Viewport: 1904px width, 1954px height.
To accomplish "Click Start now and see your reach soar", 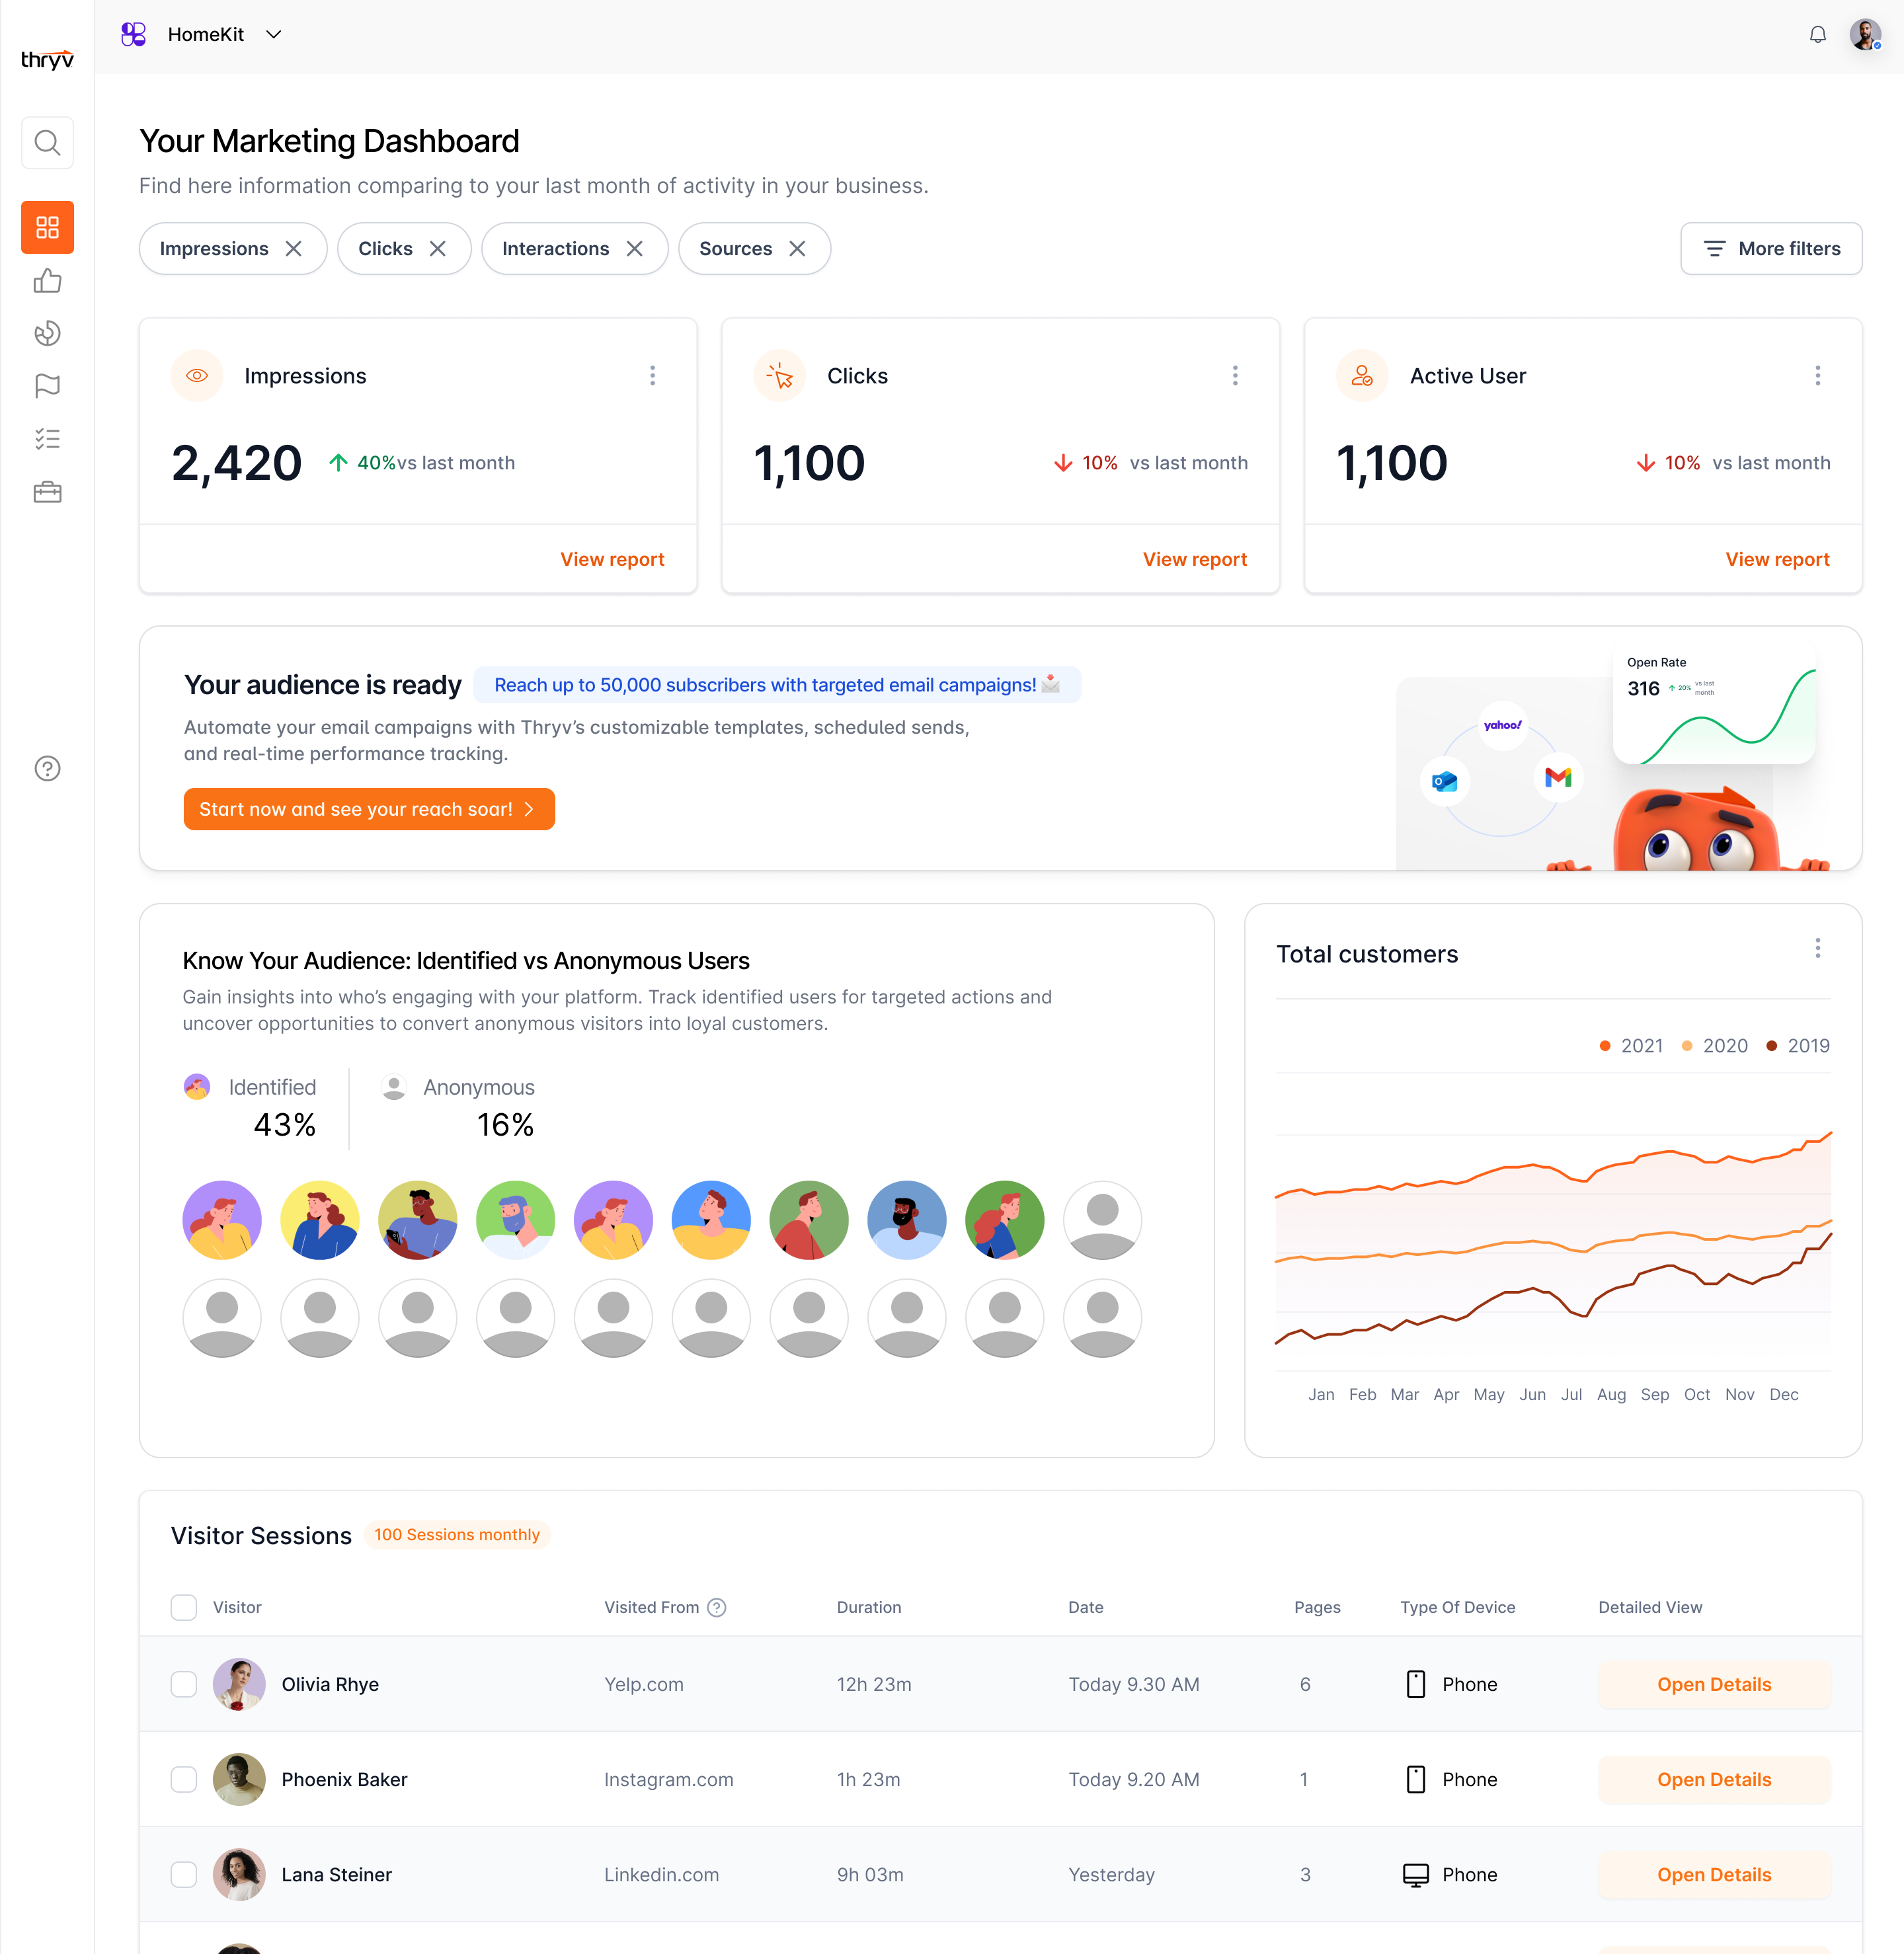I will tap(369, 809).
